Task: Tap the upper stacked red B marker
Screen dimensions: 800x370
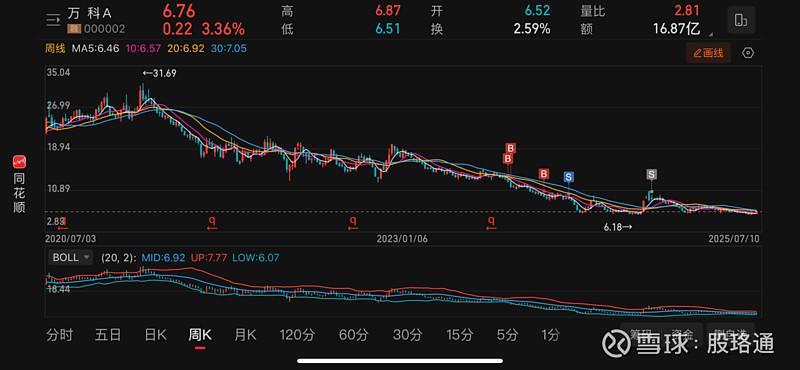Action: coord(511,148)
